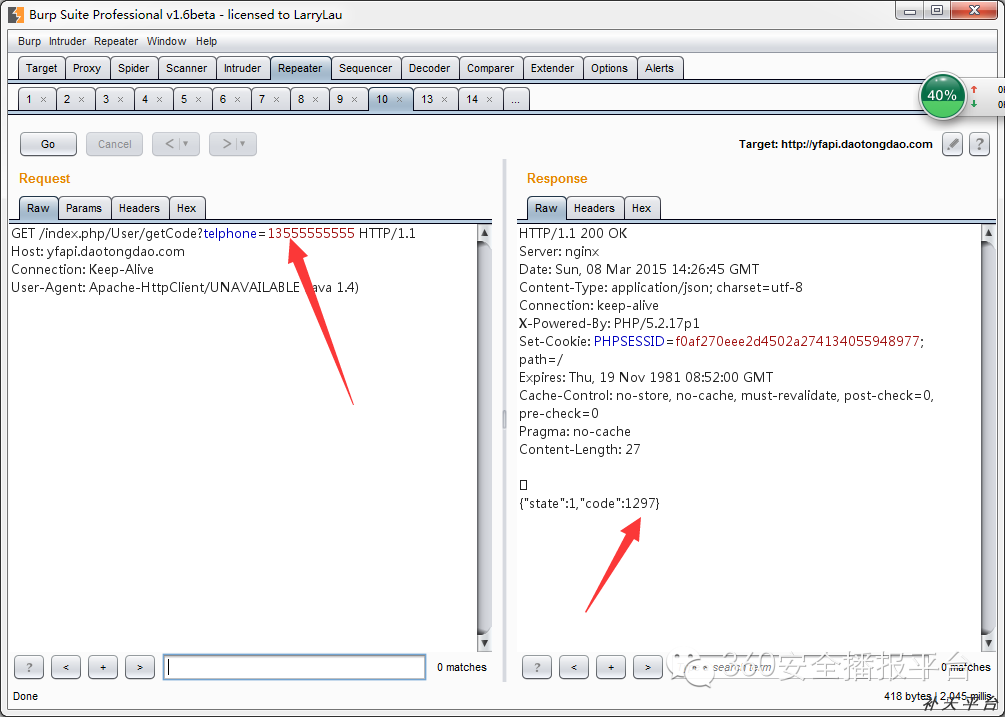1005x717 pixels.
Task: Click the PHPSESSID cookie value in response
Action: click(797, 342)
